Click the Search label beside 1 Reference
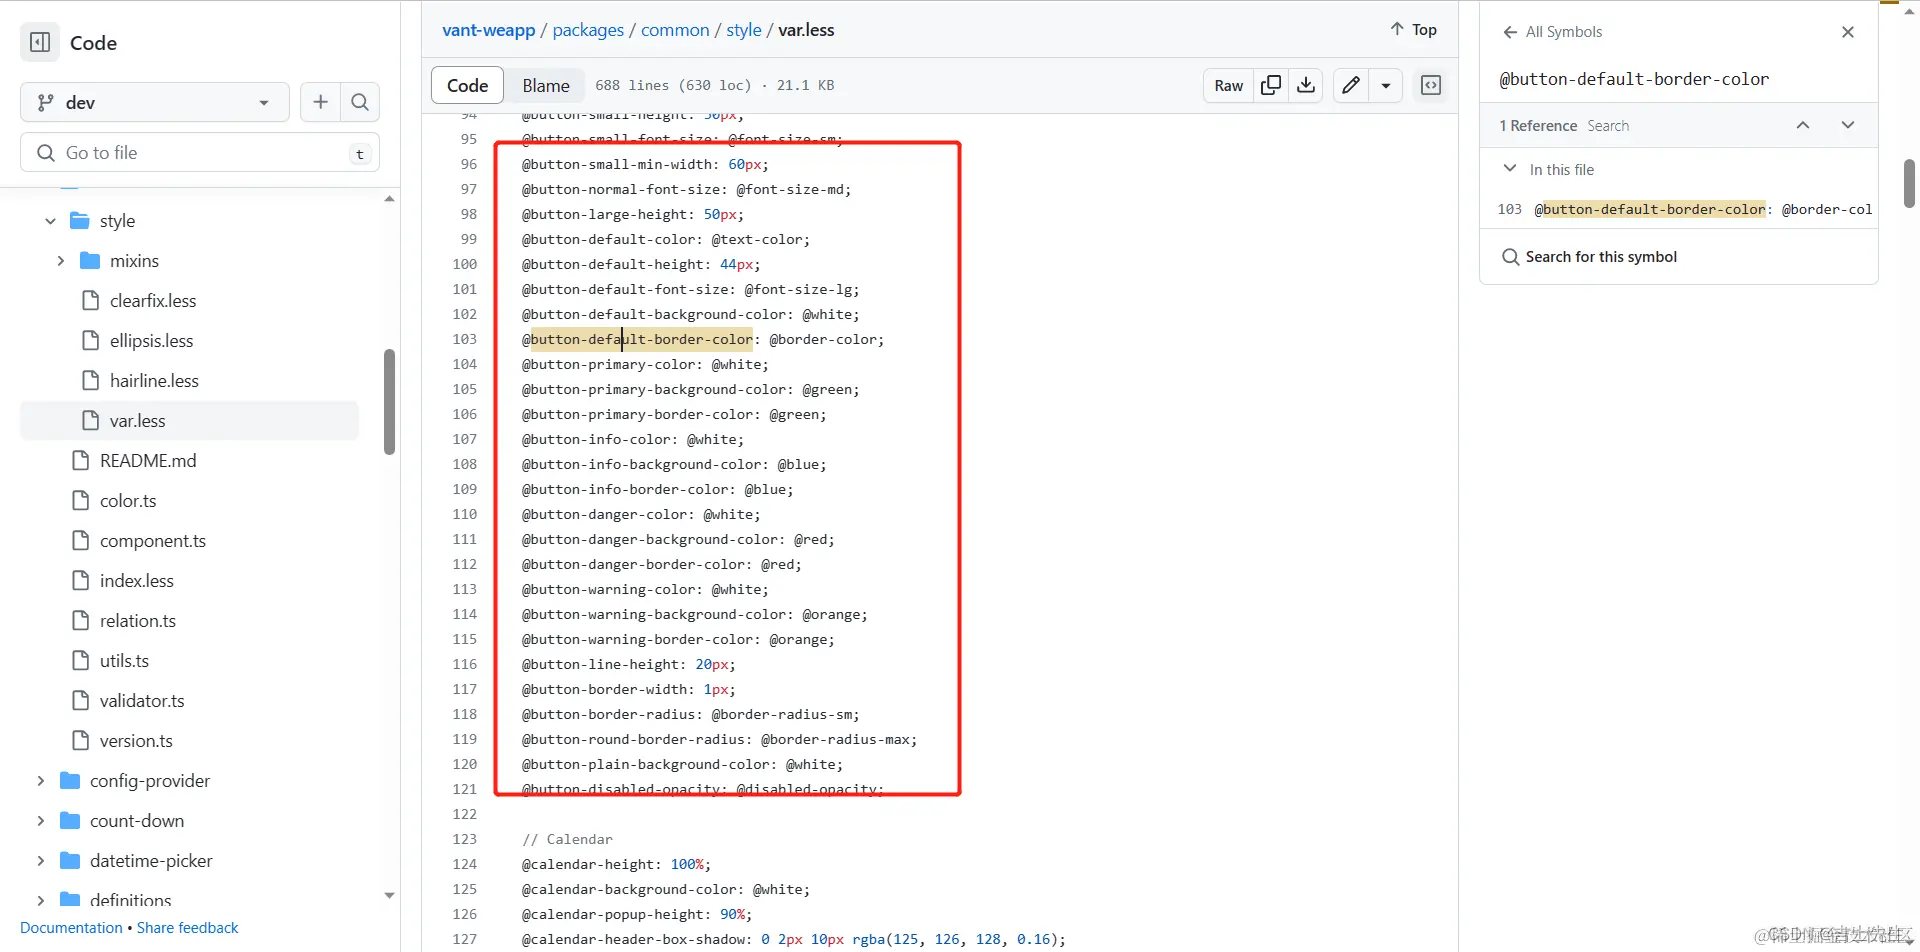Image resolution: width=1920 pixels, height=952 pixels. click(x=1608, y=126)
